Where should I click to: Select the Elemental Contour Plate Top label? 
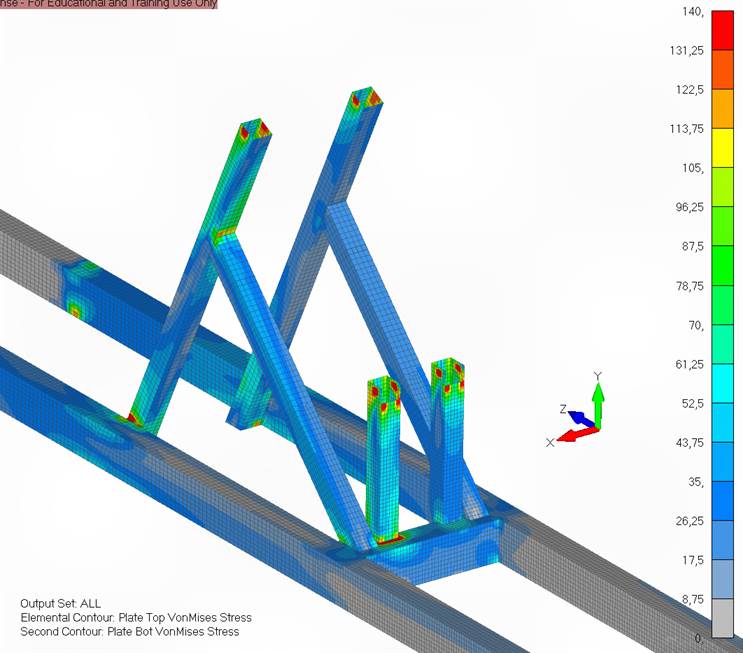tap(135, 618)
